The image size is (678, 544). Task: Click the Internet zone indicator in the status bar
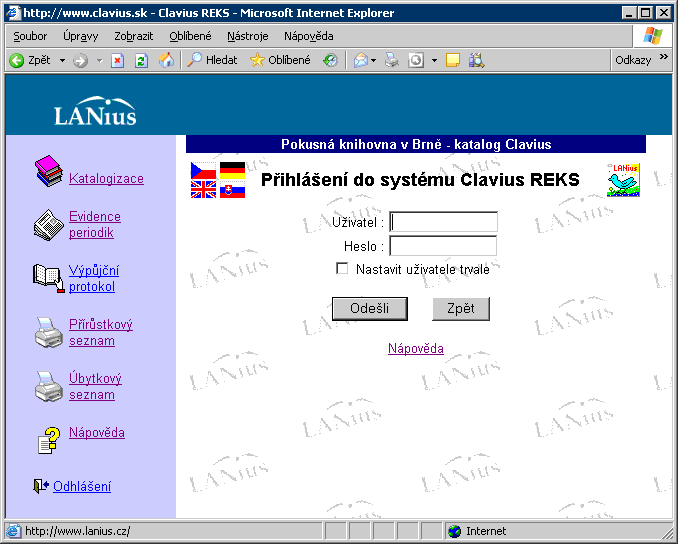point(477,531)
